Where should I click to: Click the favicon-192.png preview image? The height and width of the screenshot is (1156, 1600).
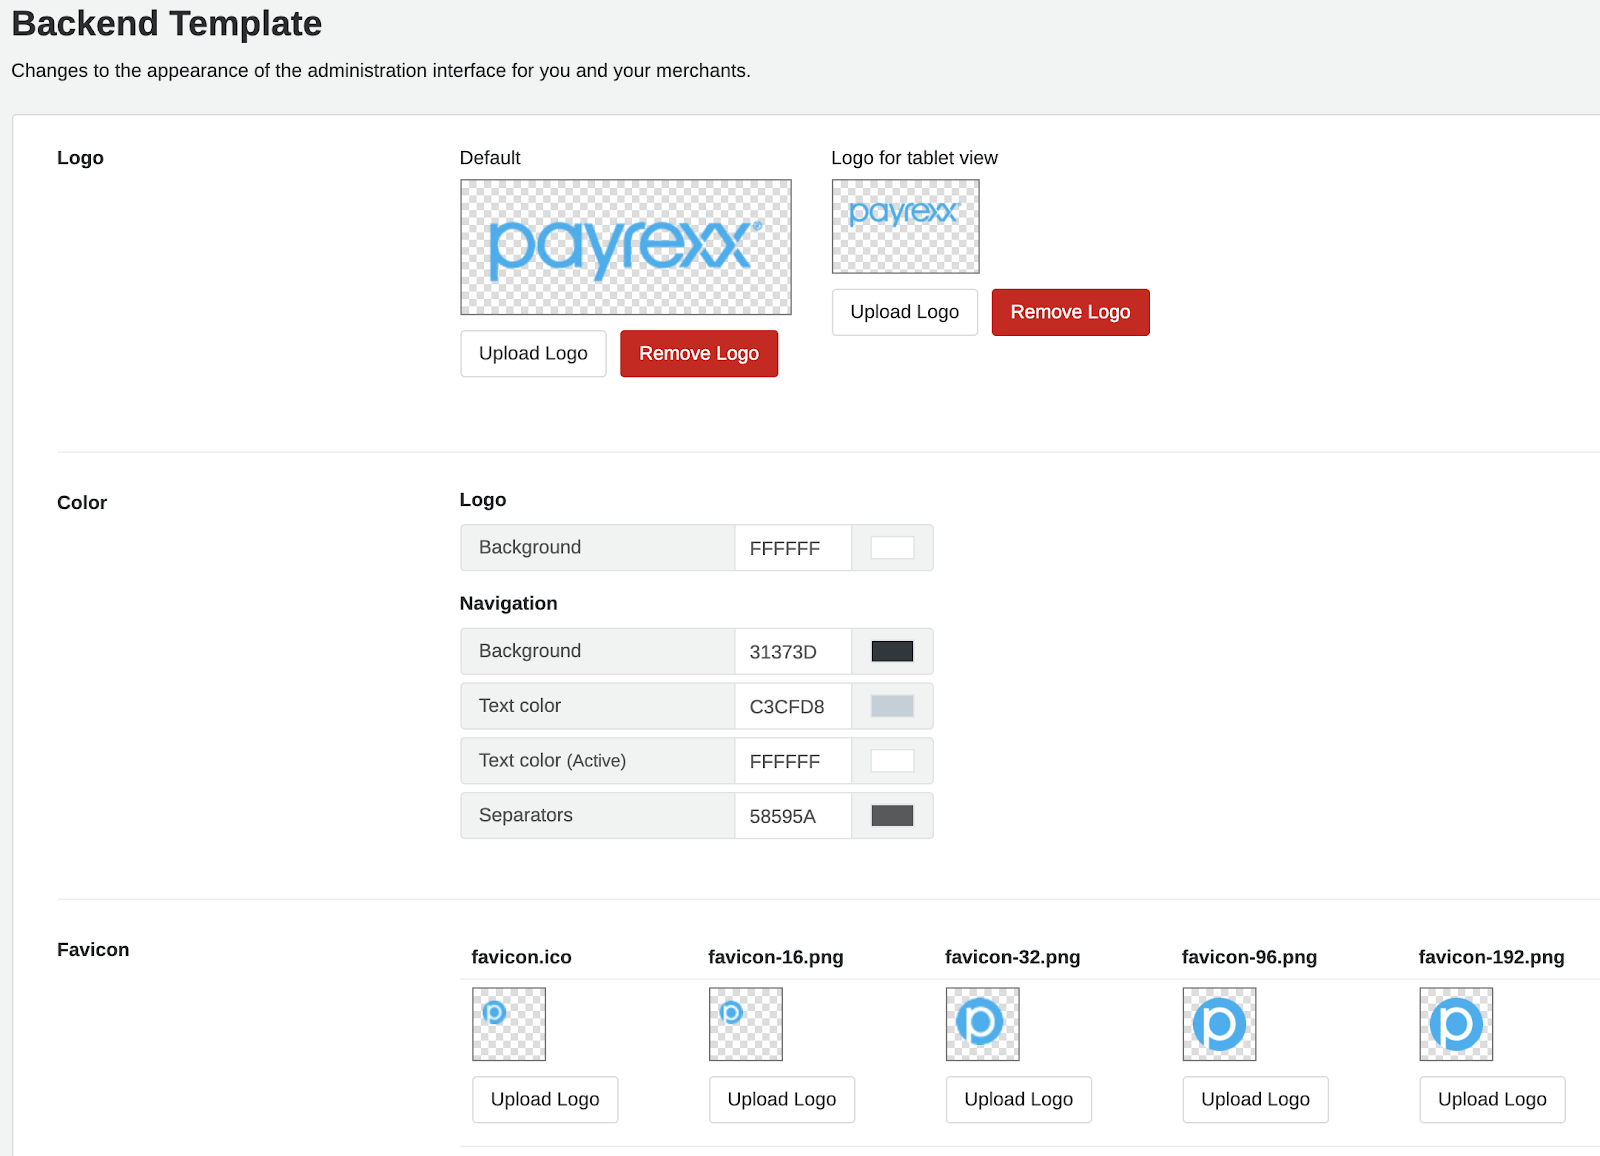pyautogui.click(x=1456, y=1024)
